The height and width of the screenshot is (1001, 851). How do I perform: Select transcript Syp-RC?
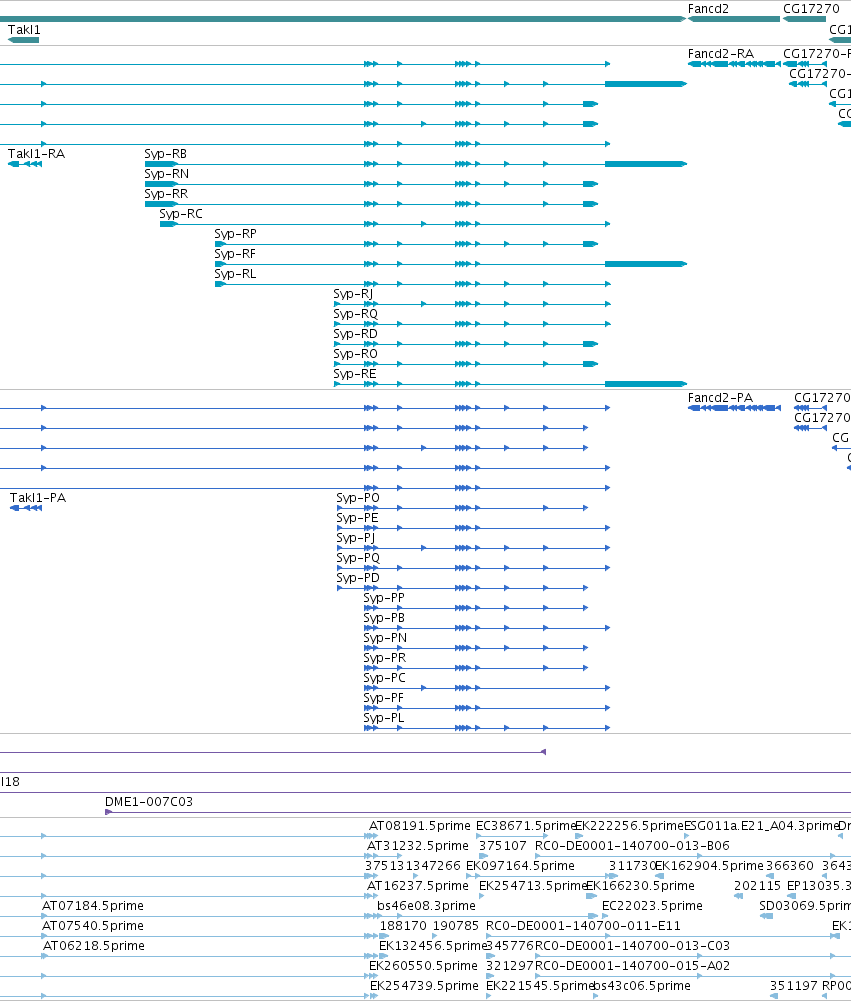click(x=385, y=224)
